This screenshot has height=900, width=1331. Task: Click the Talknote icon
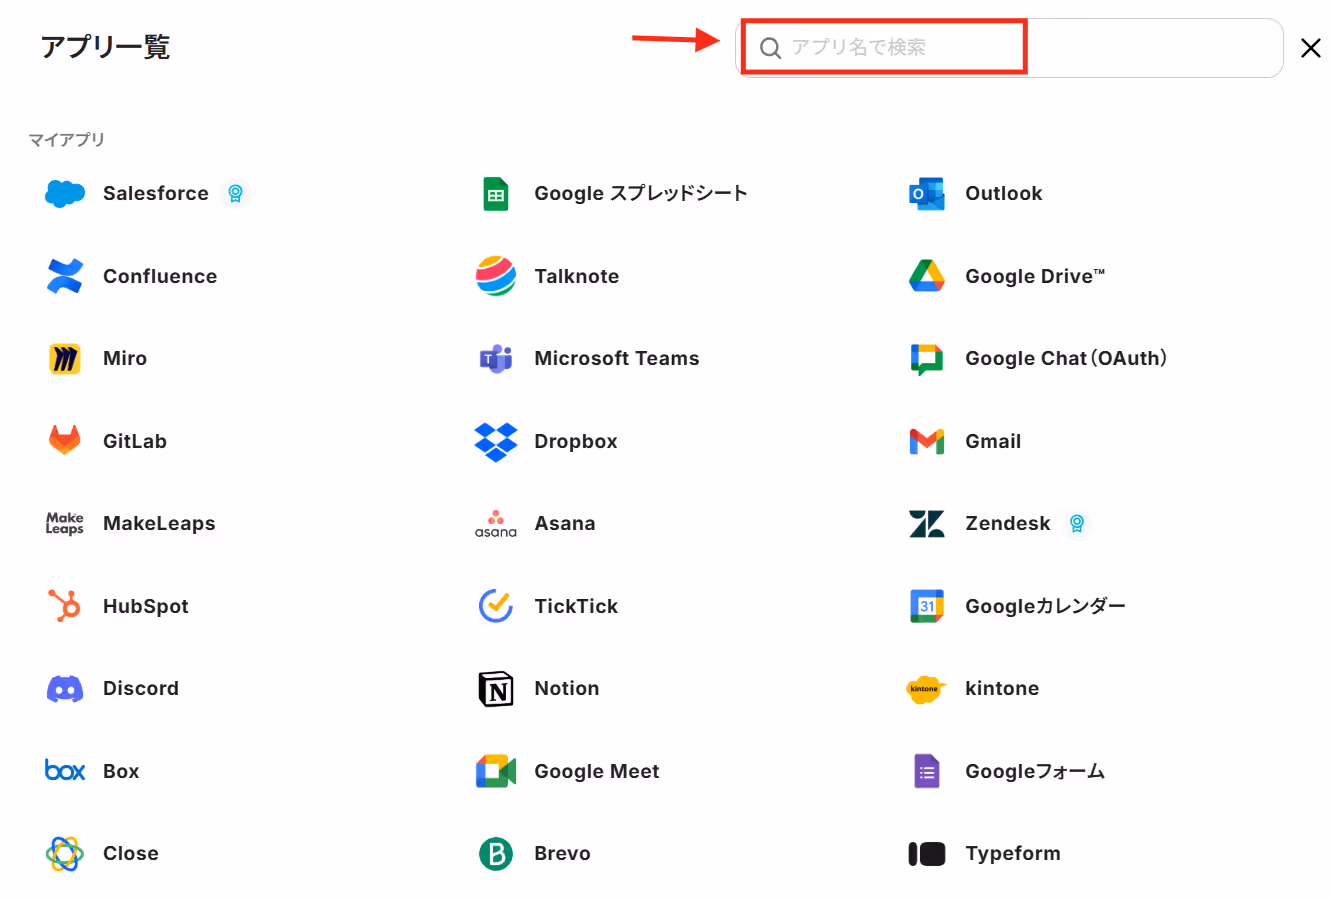(x=496, y=276)
